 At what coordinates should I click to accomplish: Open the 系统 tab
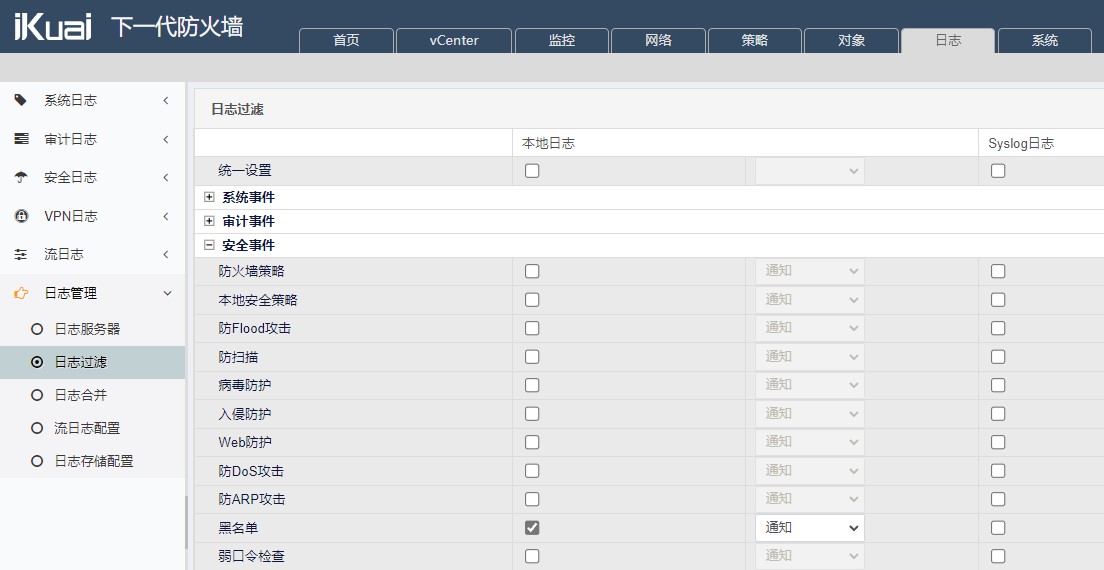1045,40
